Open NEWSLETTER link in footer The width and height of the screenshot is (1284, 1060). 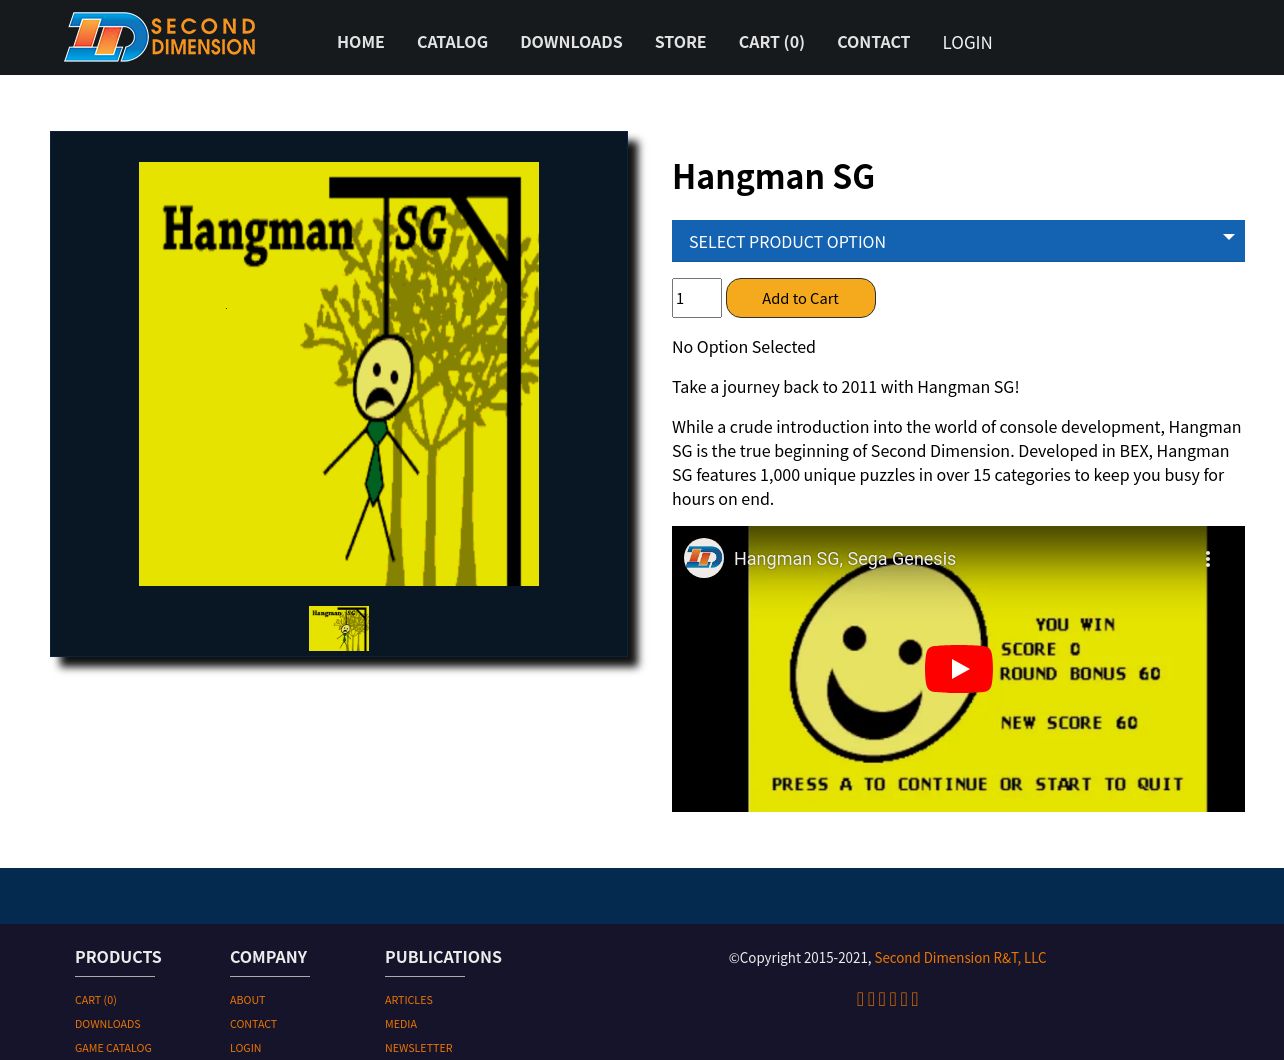(x=419, y=1048)
